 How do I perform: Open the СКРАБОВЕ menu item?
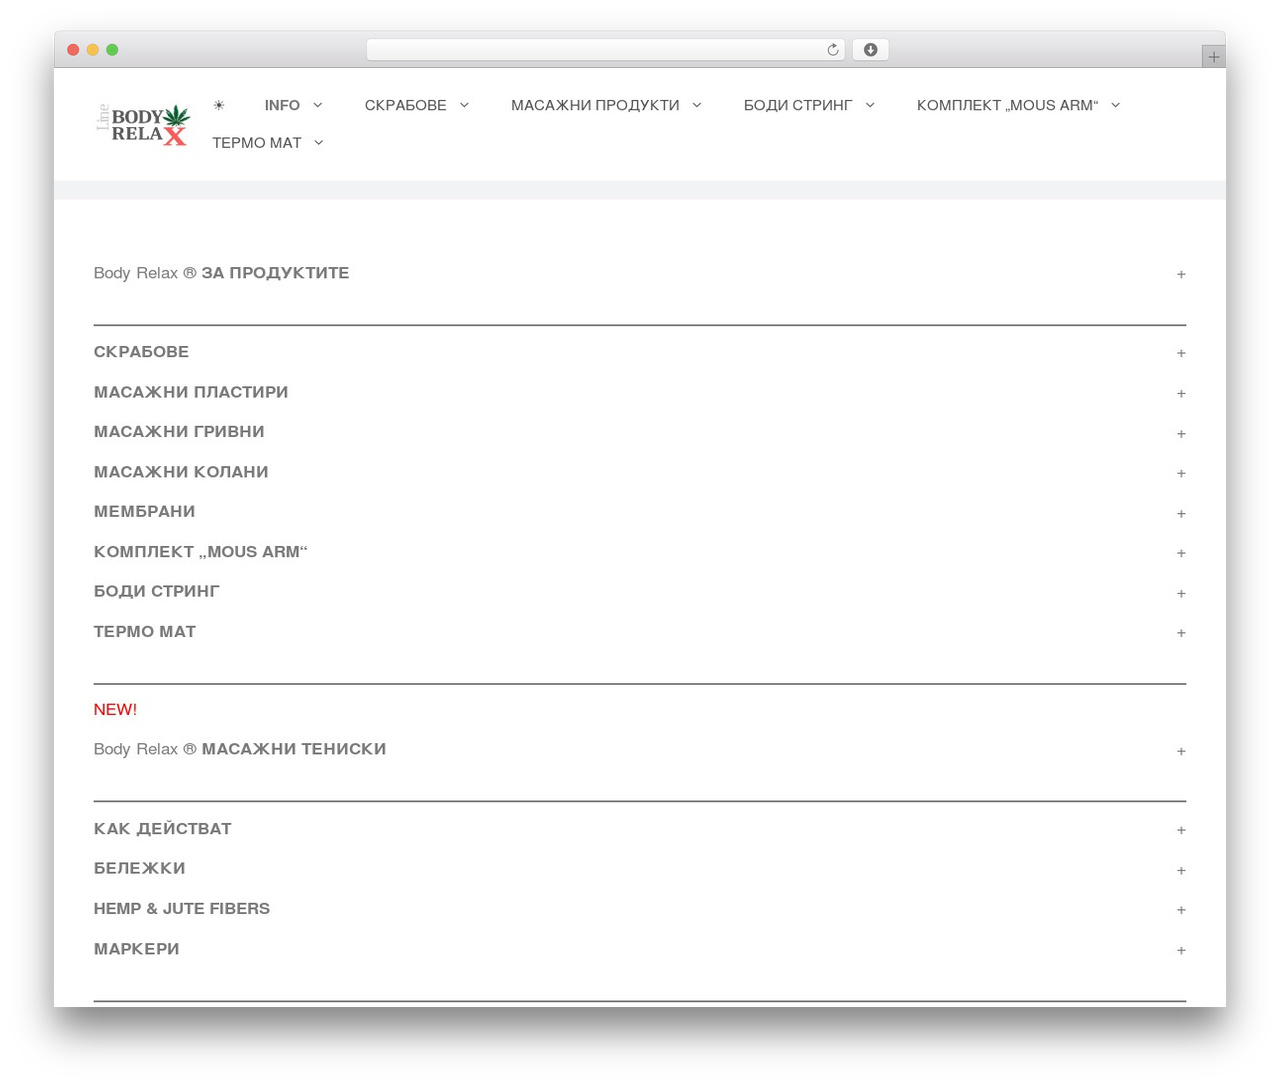(416, 105)
